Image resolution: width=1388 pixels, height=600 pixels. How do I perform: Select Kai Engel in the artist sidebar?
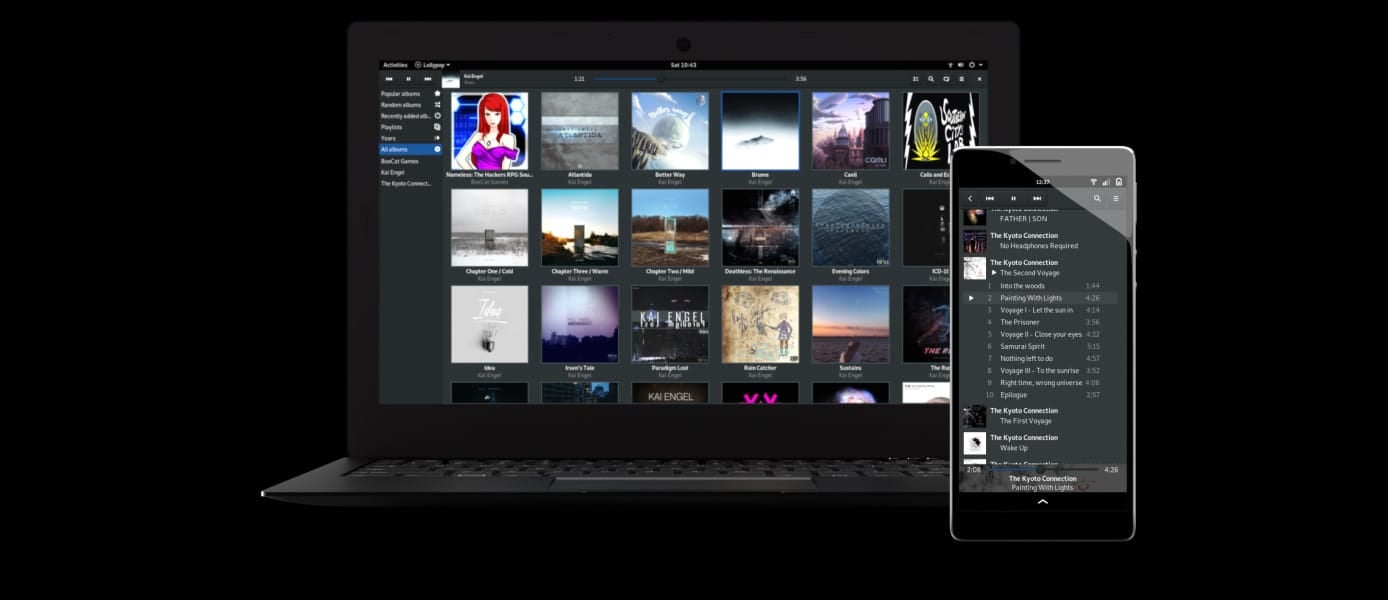coord(397,170)
